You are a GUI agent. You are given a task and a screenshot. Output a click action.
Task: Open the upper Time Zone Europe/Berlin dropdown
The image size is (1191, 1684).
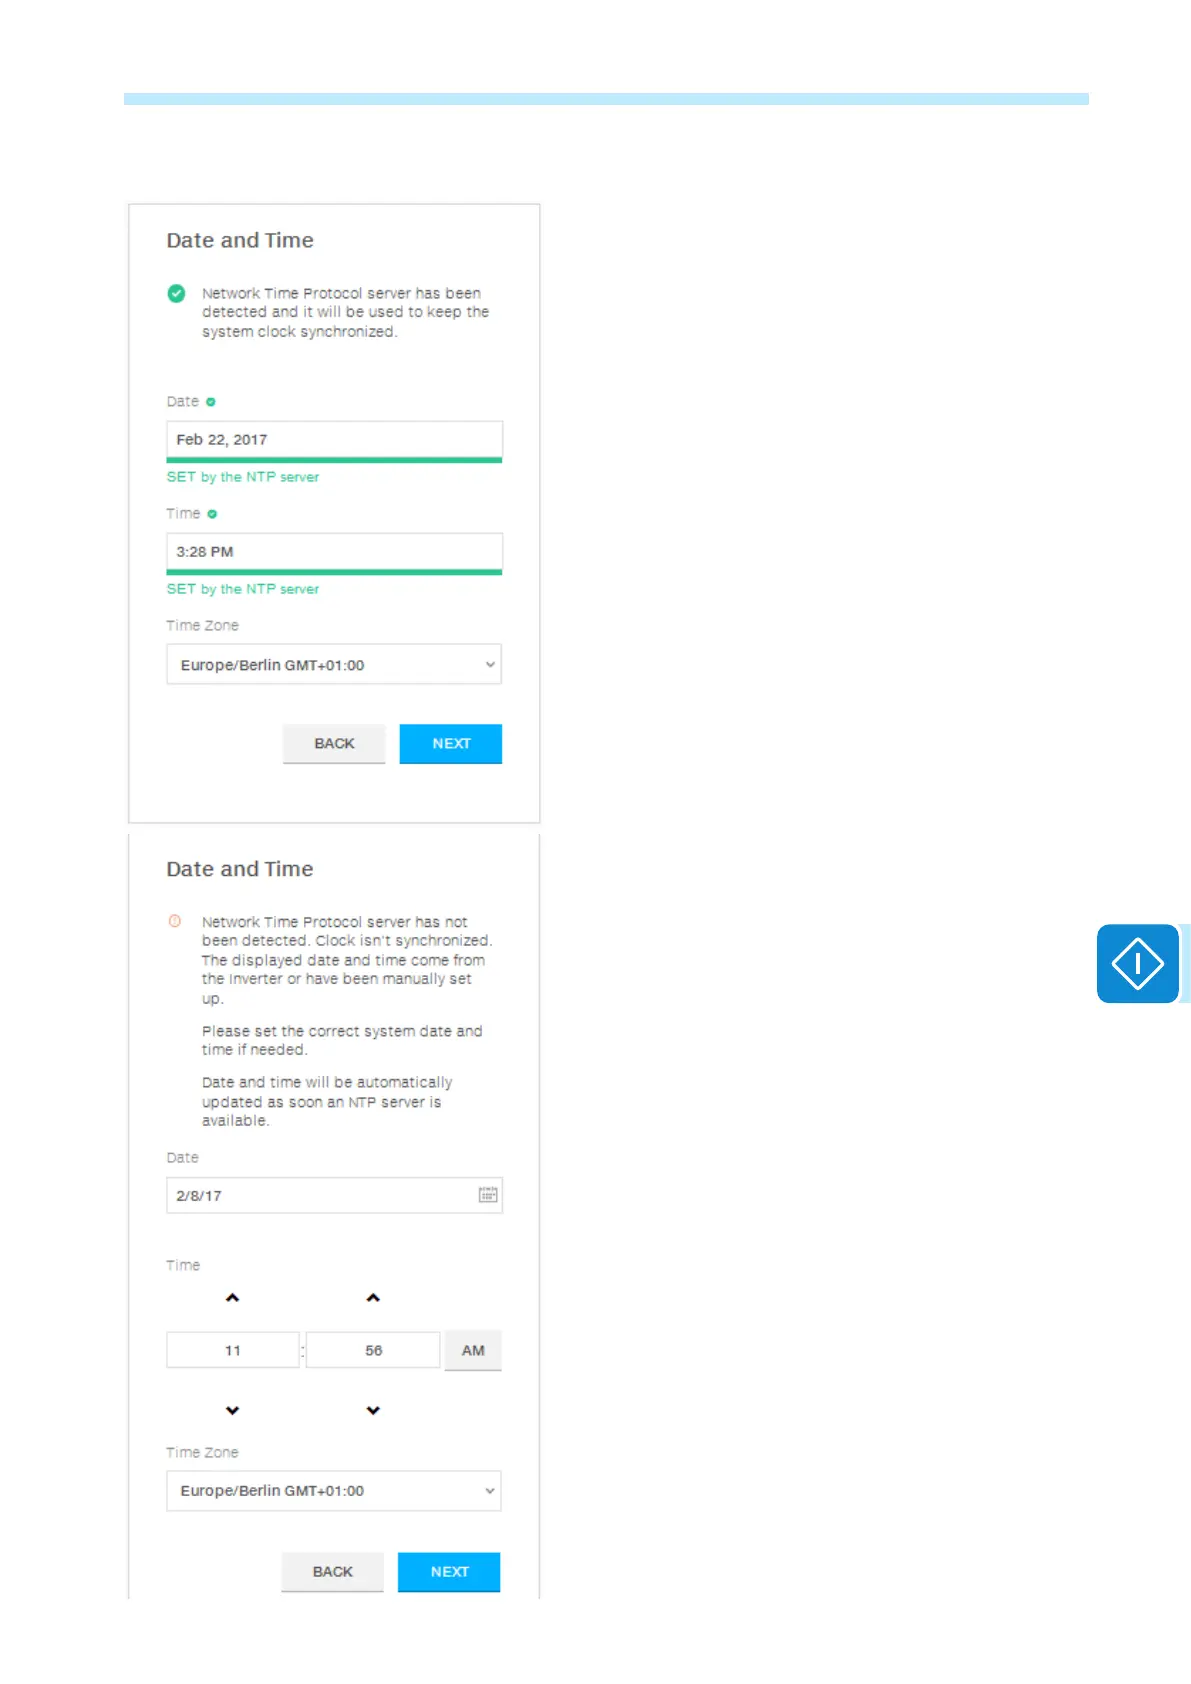334,665
